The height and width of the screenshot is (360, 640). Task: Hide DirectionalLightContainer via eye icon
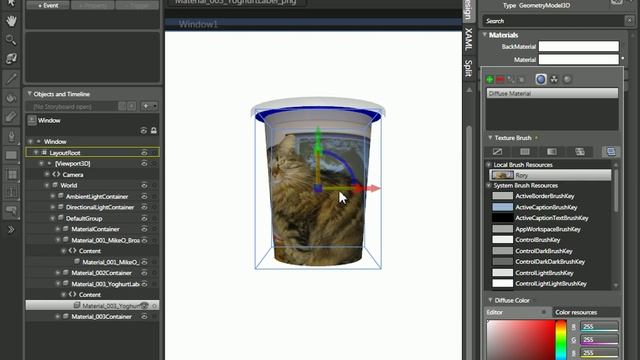coord(144,207)
